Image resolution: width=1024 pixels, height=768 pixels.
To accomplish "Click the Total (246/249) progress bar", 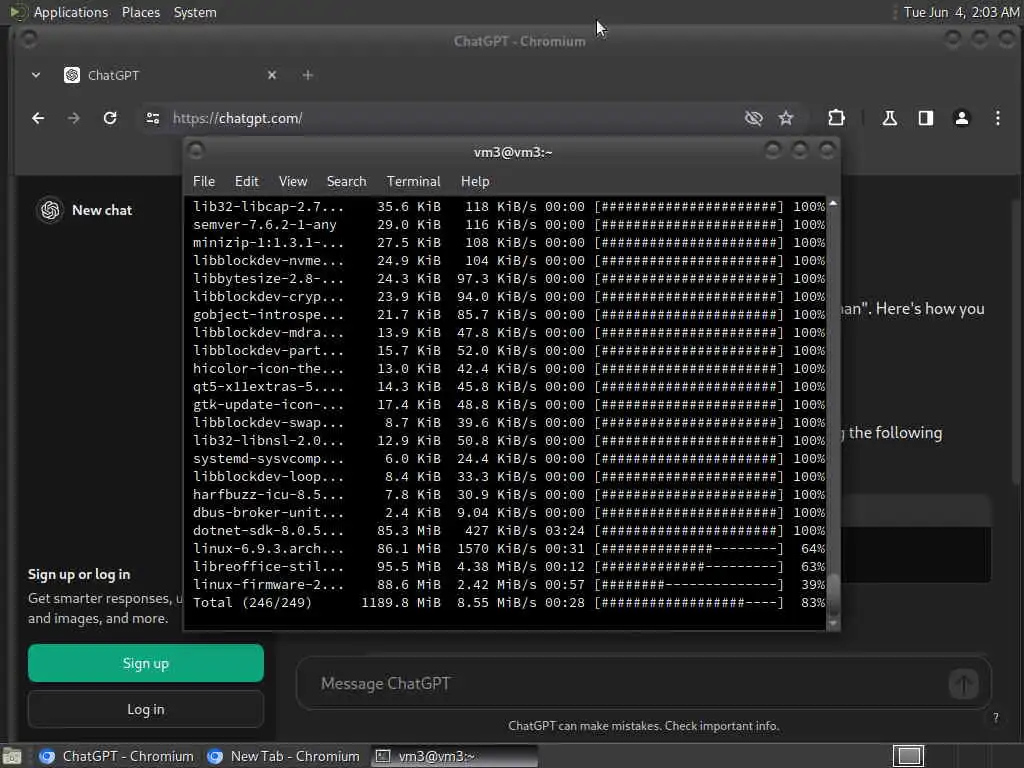I will coord(688,603).
